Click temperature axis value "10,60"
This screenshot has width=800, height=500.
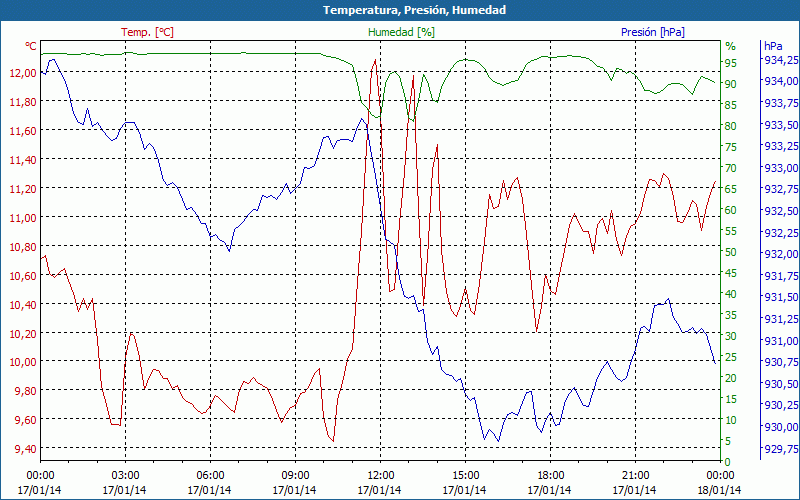(23, 276)
